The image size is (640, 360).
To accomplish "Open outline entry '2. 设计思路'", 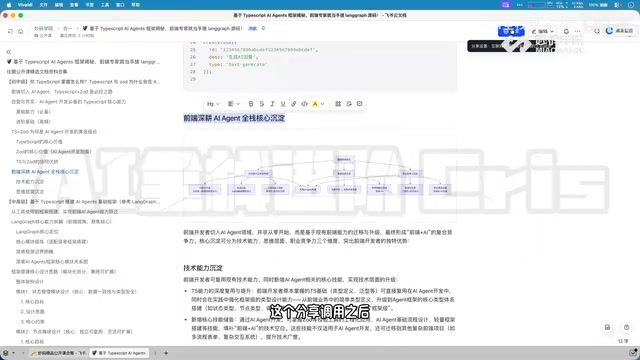I will tap(32, 311).
